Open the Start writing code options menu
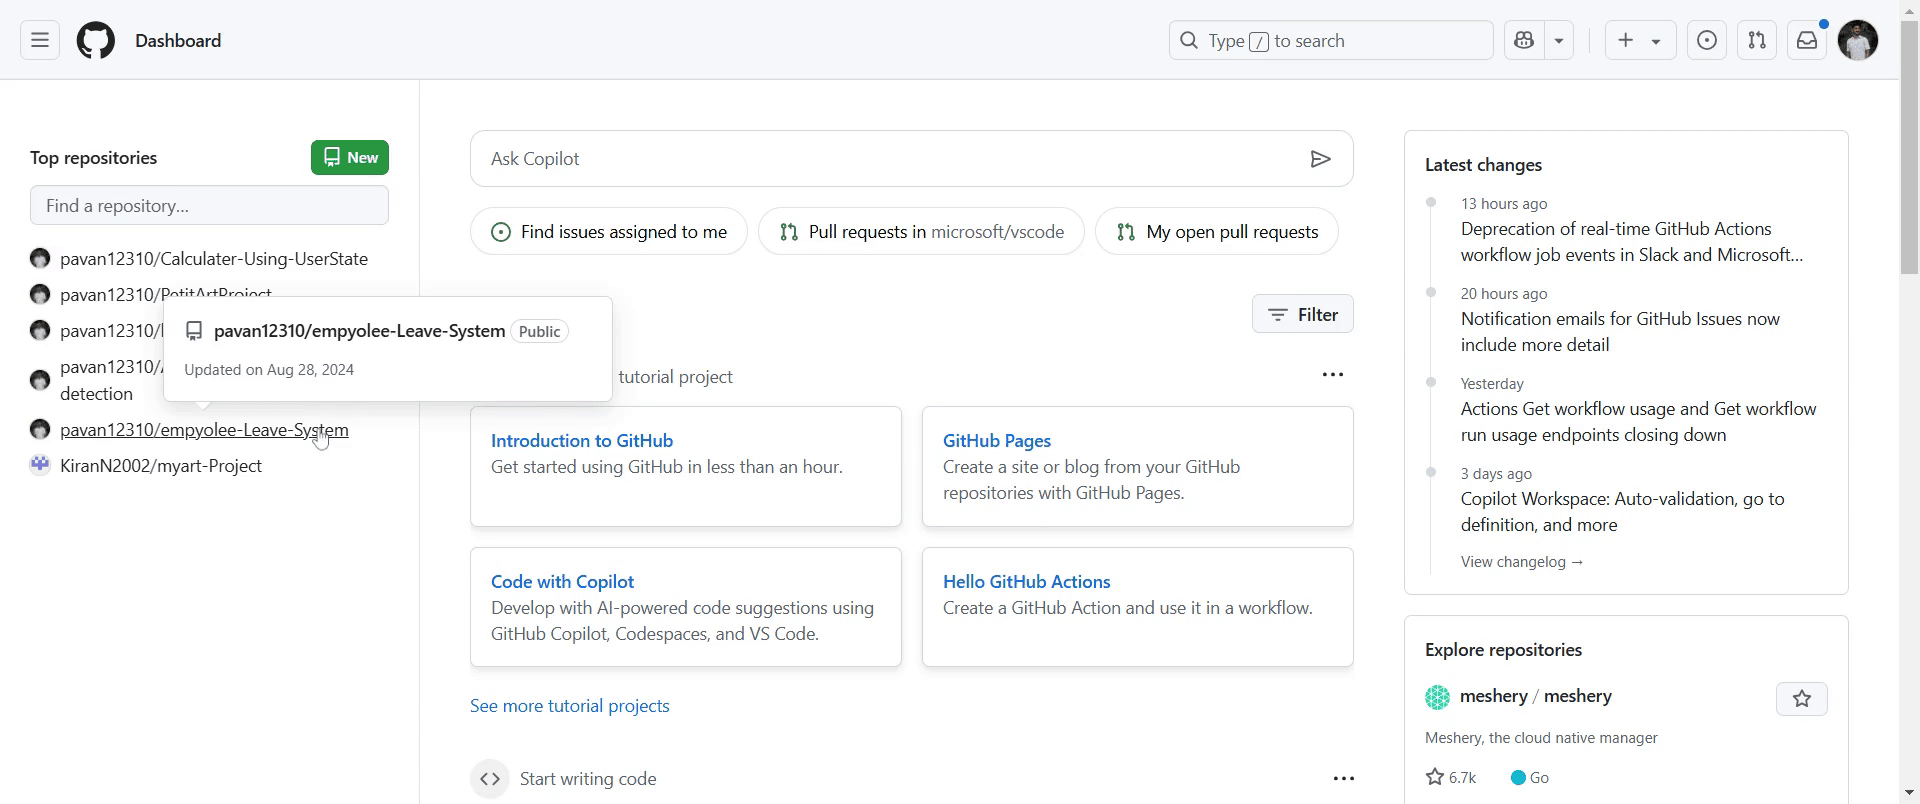 [x=1343, y=779]
